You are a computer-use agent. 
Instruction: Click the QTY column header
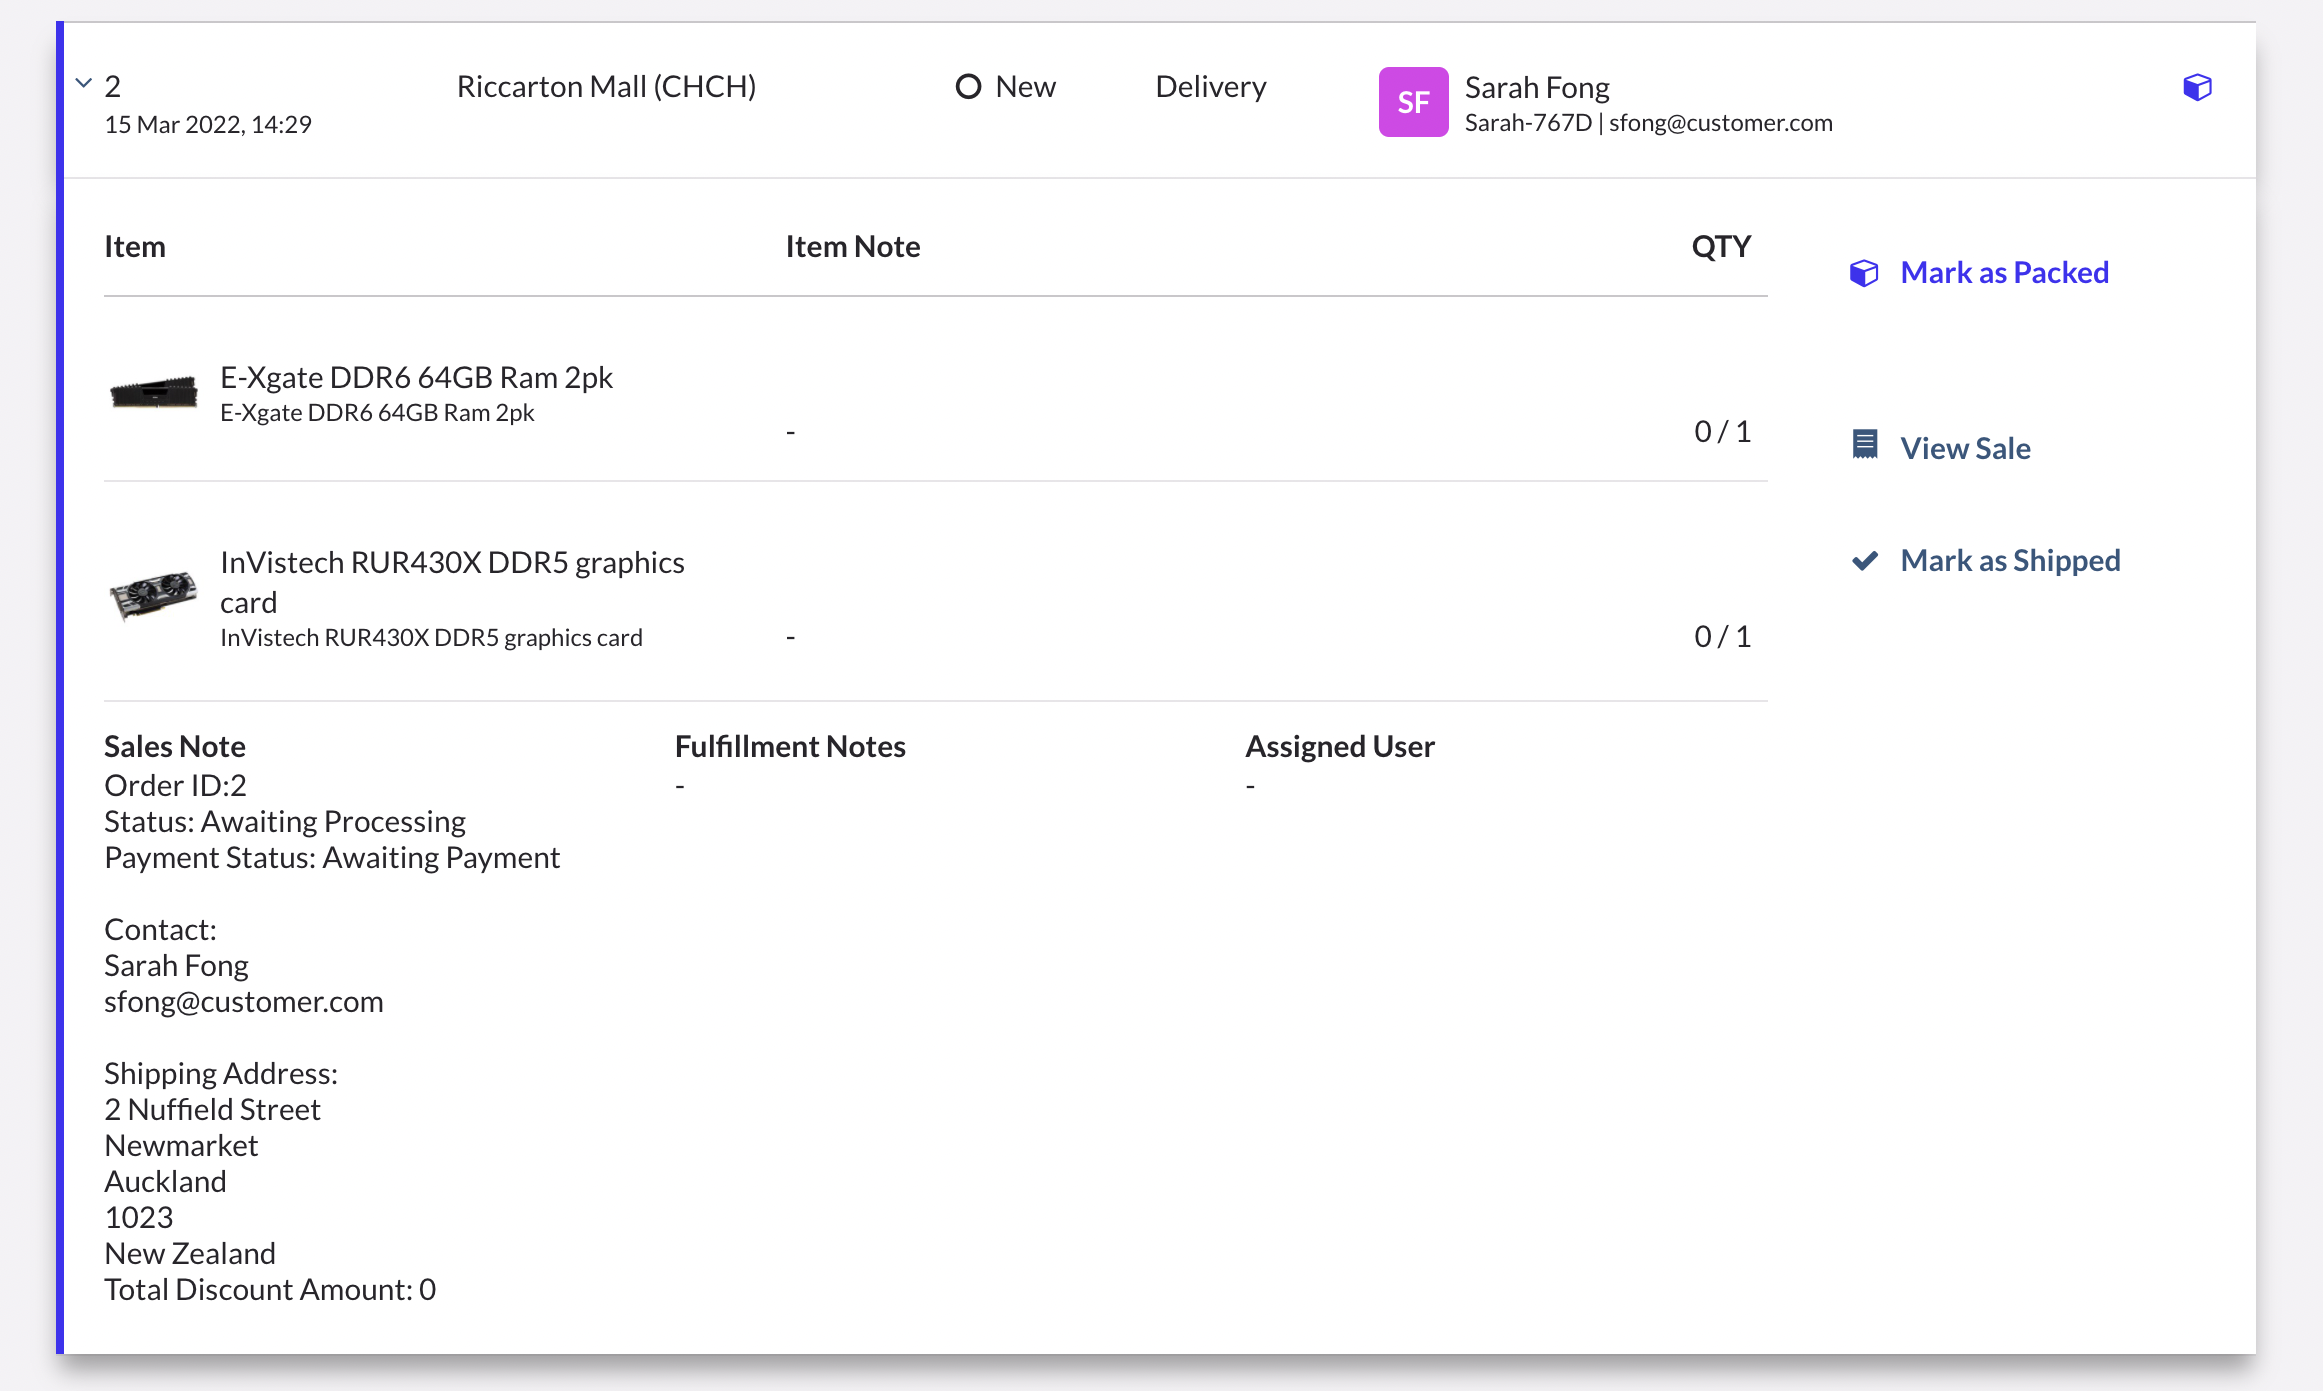1721,247
